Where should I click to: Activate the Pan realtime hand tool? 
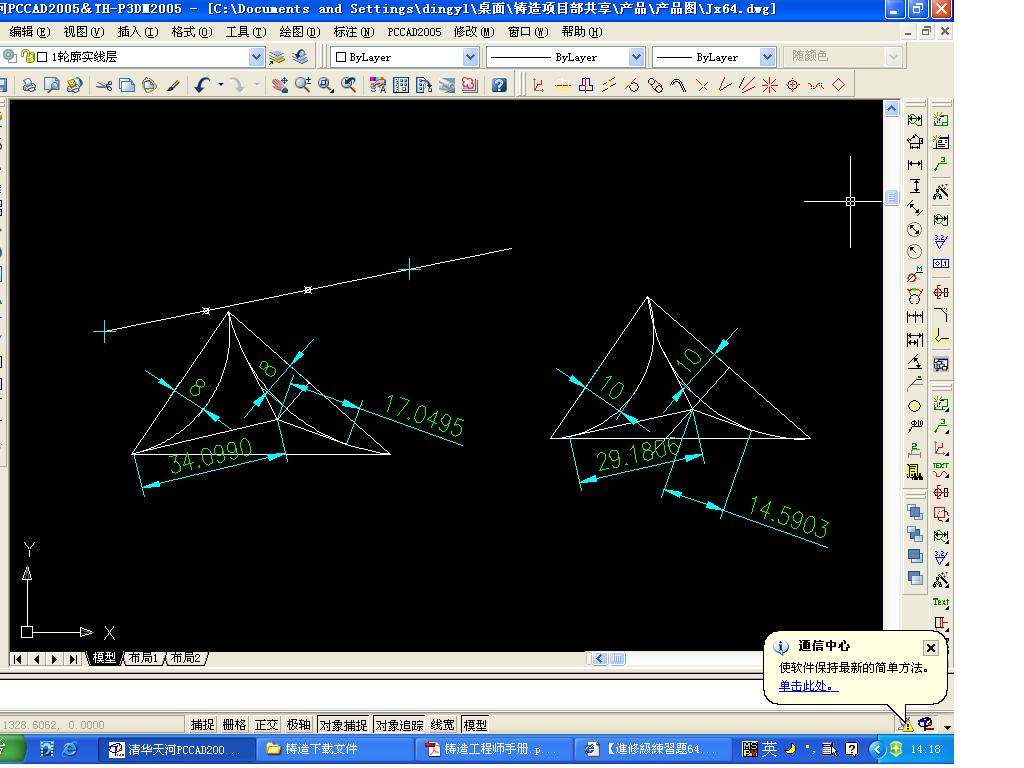[280, 86]
